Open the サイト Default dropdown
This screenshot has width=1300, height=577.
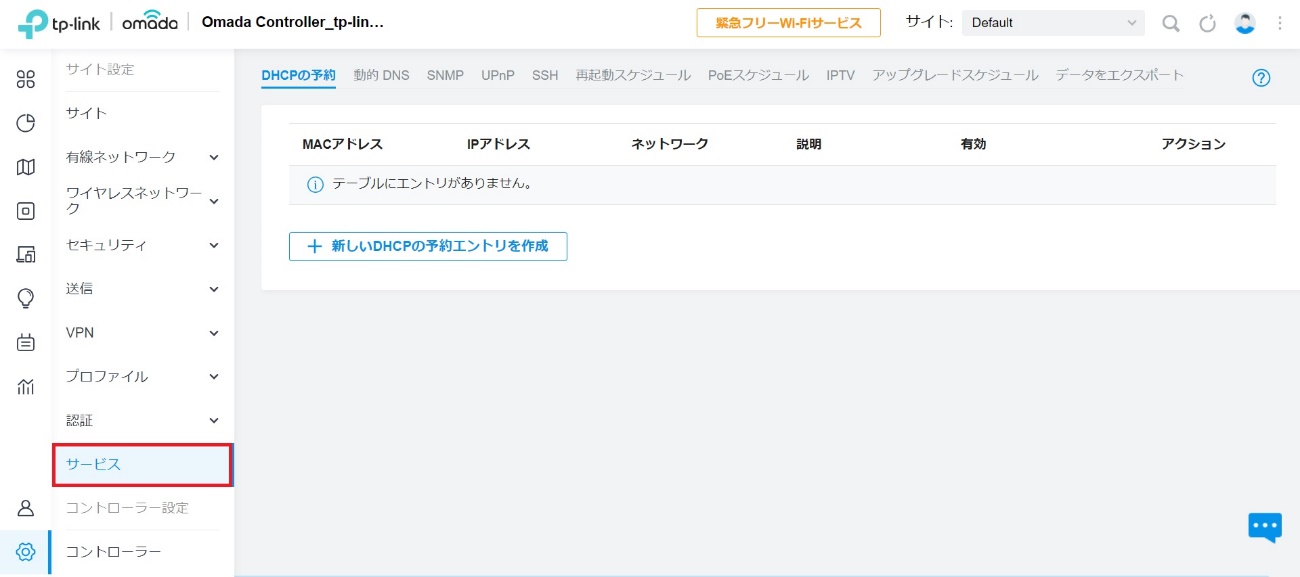1052,23
